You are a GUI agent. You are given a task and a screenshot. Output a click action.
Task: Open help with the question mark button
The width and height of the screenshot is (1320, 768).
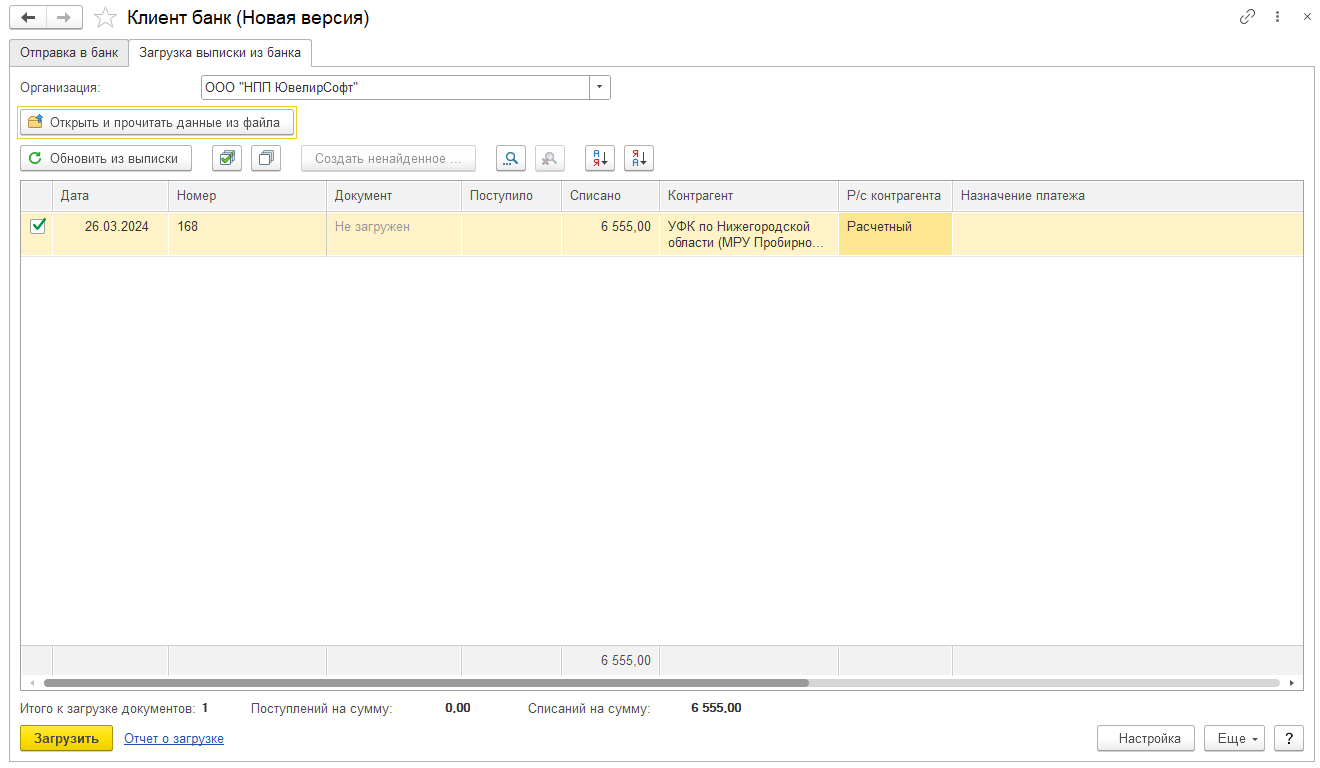pyautogui.click(x=1289, y=738)
